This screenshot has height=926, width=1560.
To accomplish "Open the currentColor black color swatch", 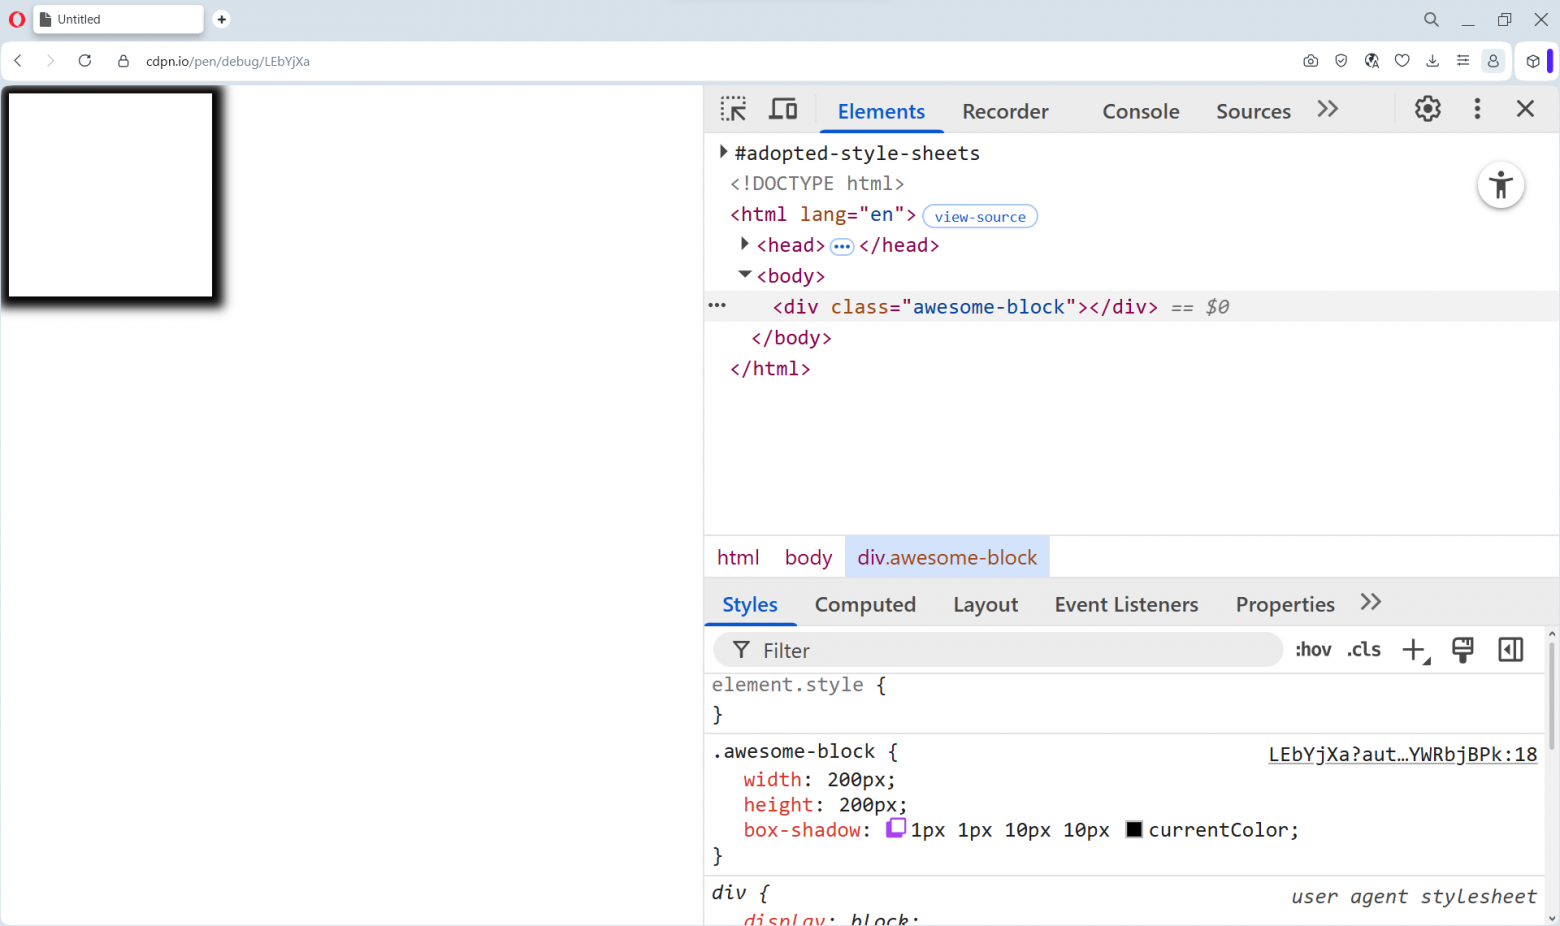I will click(x=1134, y=829).
